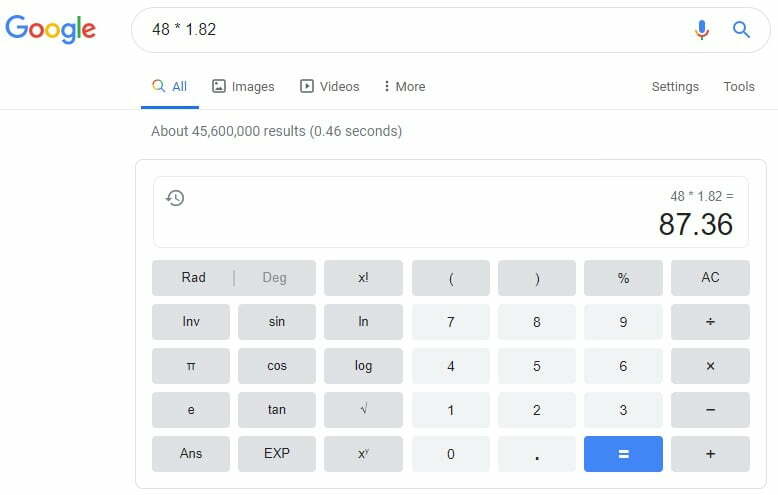Toggle the Inv inverse functions key
This screenshot has width=778, height=495.
pos(191,322)
